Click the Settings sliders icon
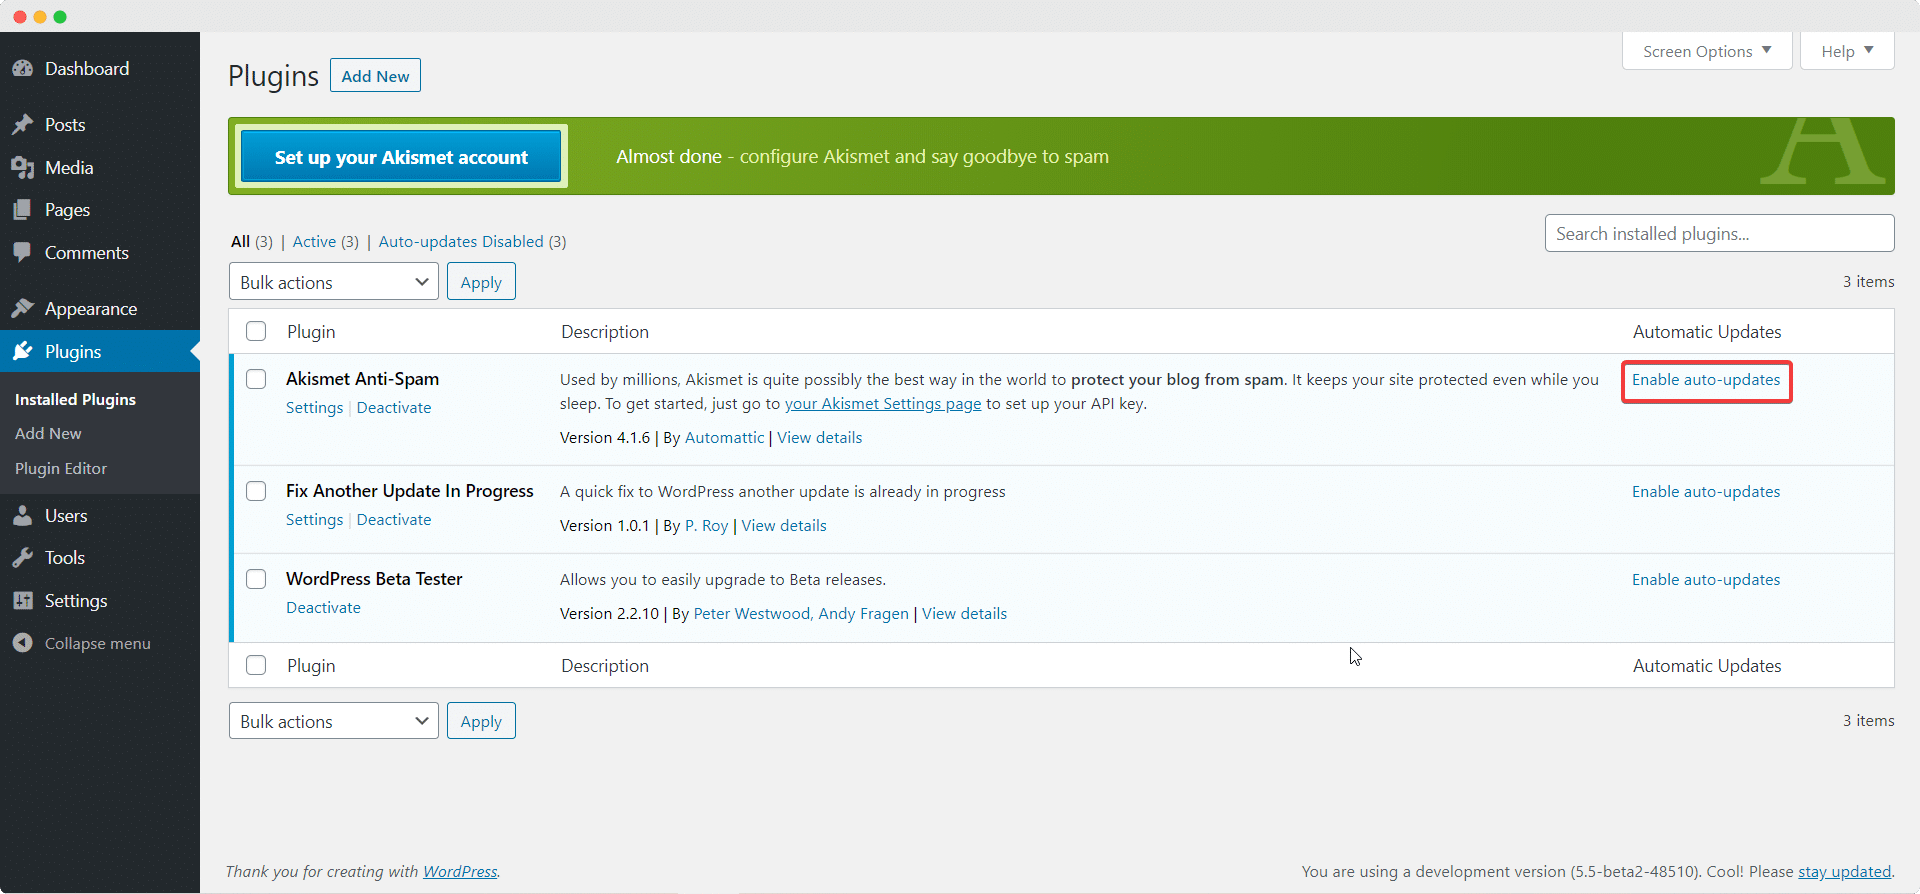This screenshot has width=1920, height=894. point(22,601)
